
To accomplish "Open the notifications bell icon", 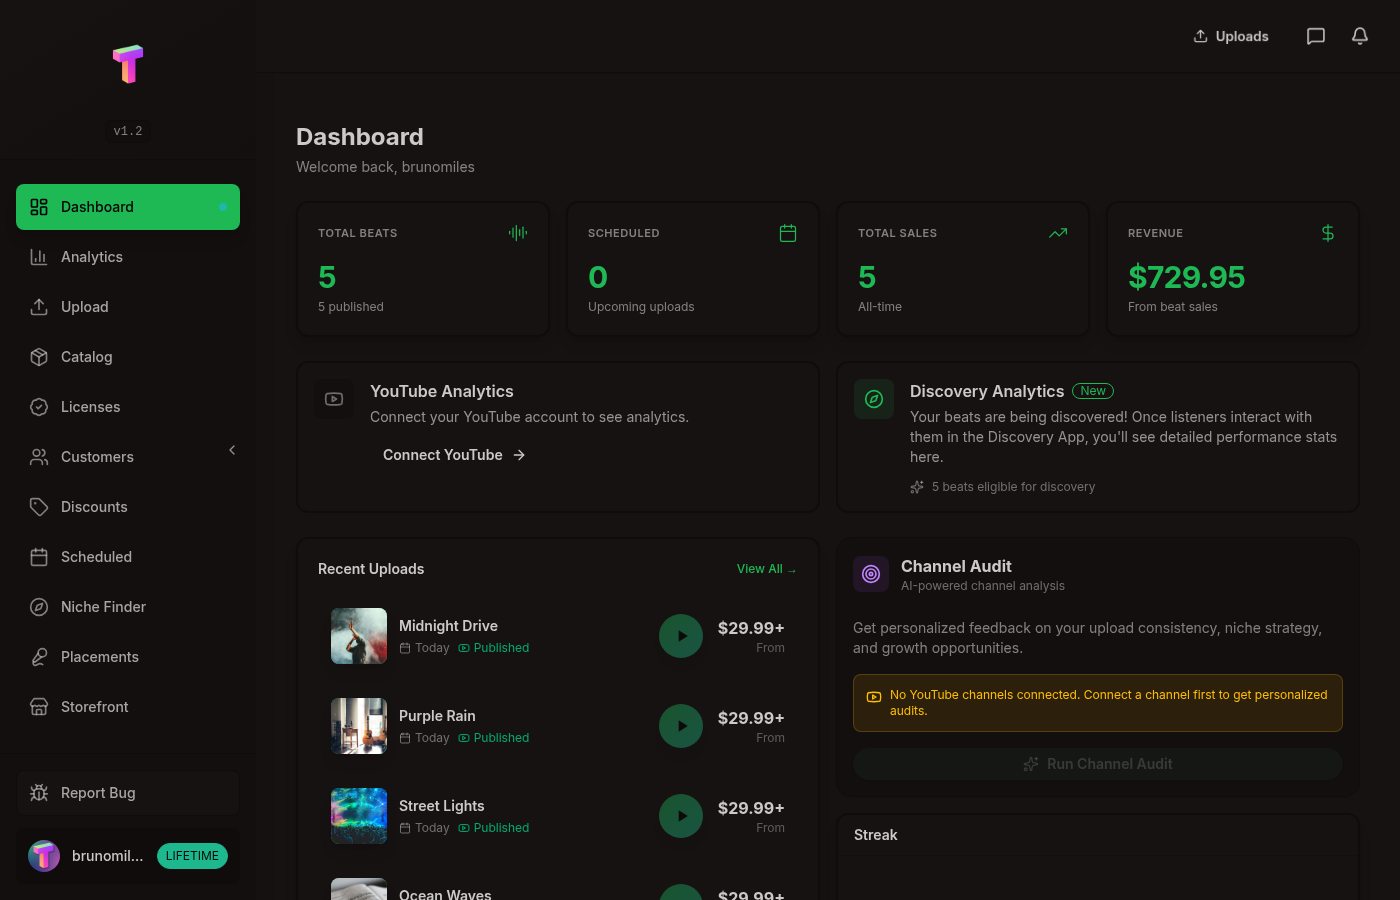I will [x=1359, y=35].
